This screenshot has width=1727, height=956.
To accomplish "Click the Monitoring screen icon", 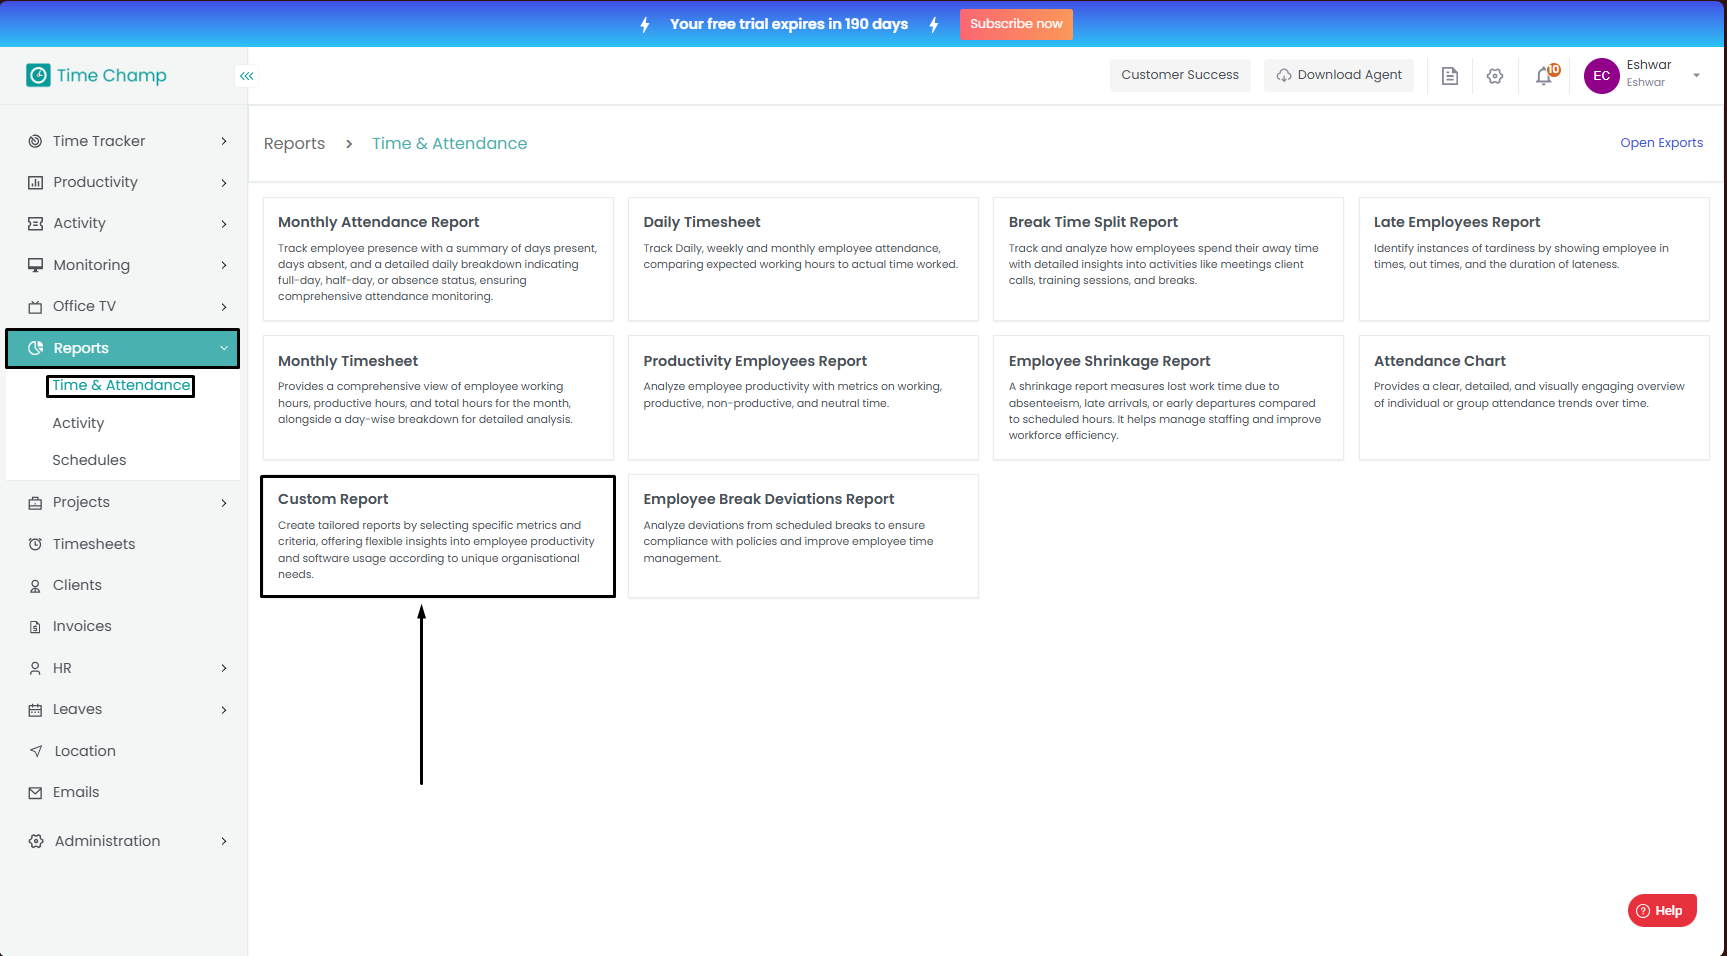I will (35, 265).
